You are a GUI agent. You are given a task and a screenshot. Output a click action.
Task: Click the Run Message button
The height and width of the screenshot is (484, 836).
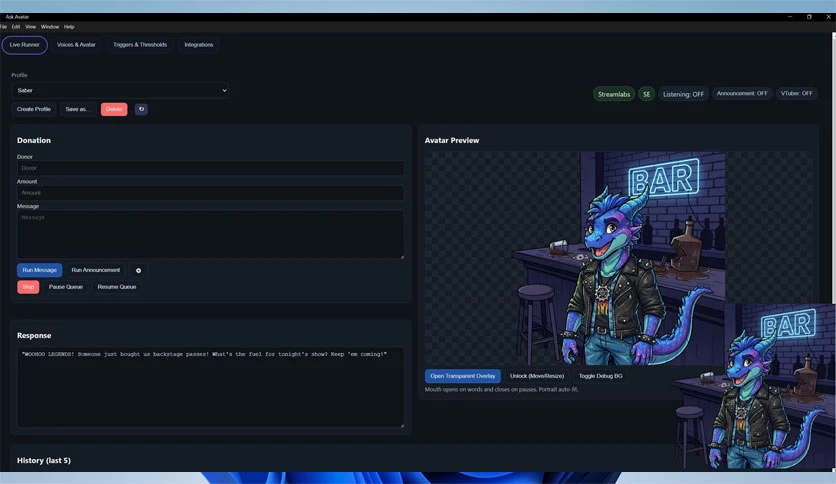click(39, 270)
